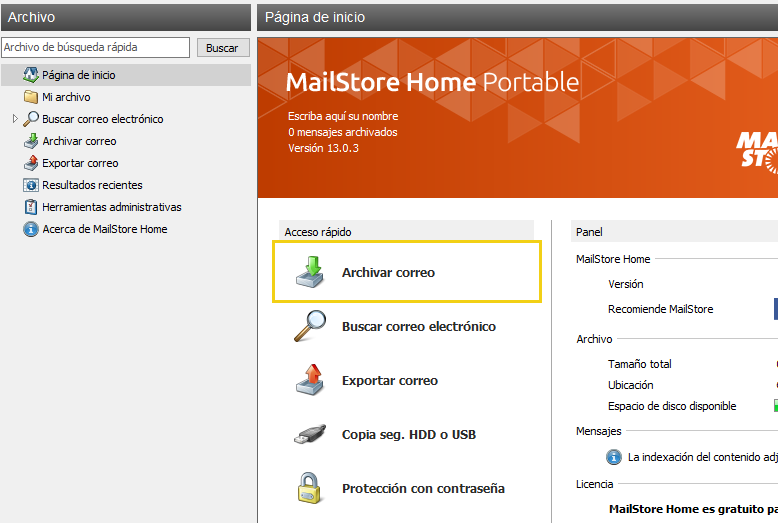Open Copia seg. HDD o USB

point(409,435)
